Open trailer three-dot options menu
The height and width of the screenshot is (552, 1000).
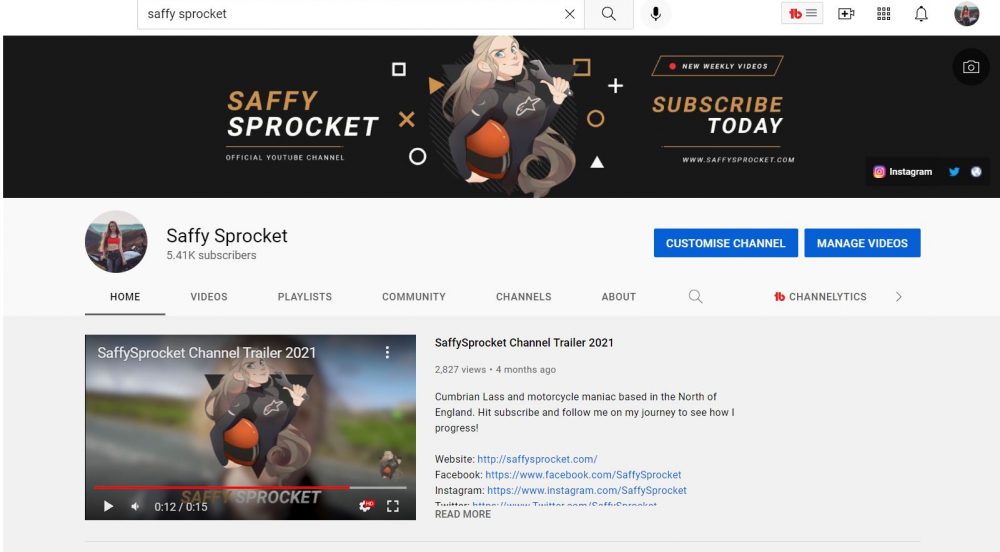[x=387, y=352]
